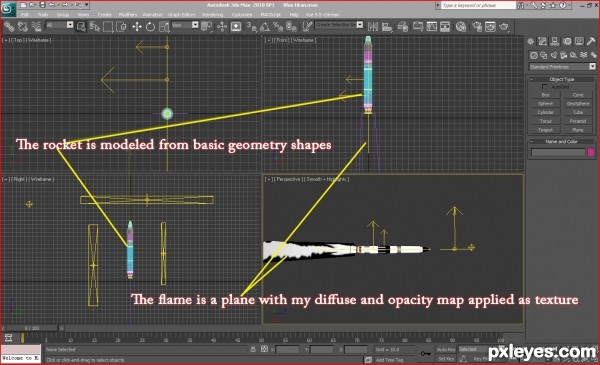Enable the AutoGrid checkbox
The image size is (600, 365).
tap(545, 87)
